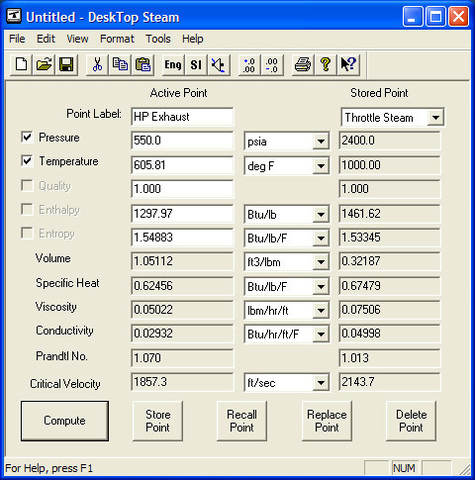Save using the floppy disk icon
Screen dimensions: 475x480
point(66,64)
